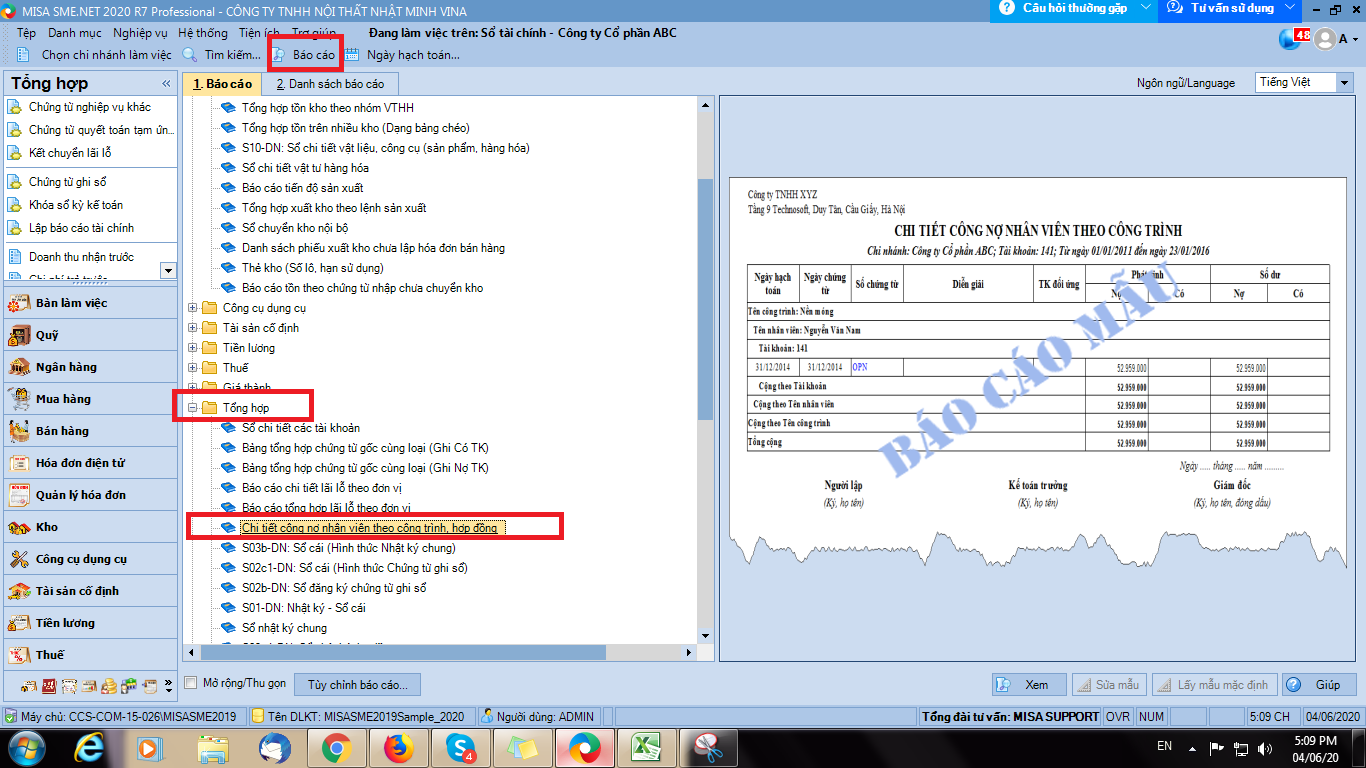
Task: Open Excel from the taskbar
Action: click(x=647, y=747)
